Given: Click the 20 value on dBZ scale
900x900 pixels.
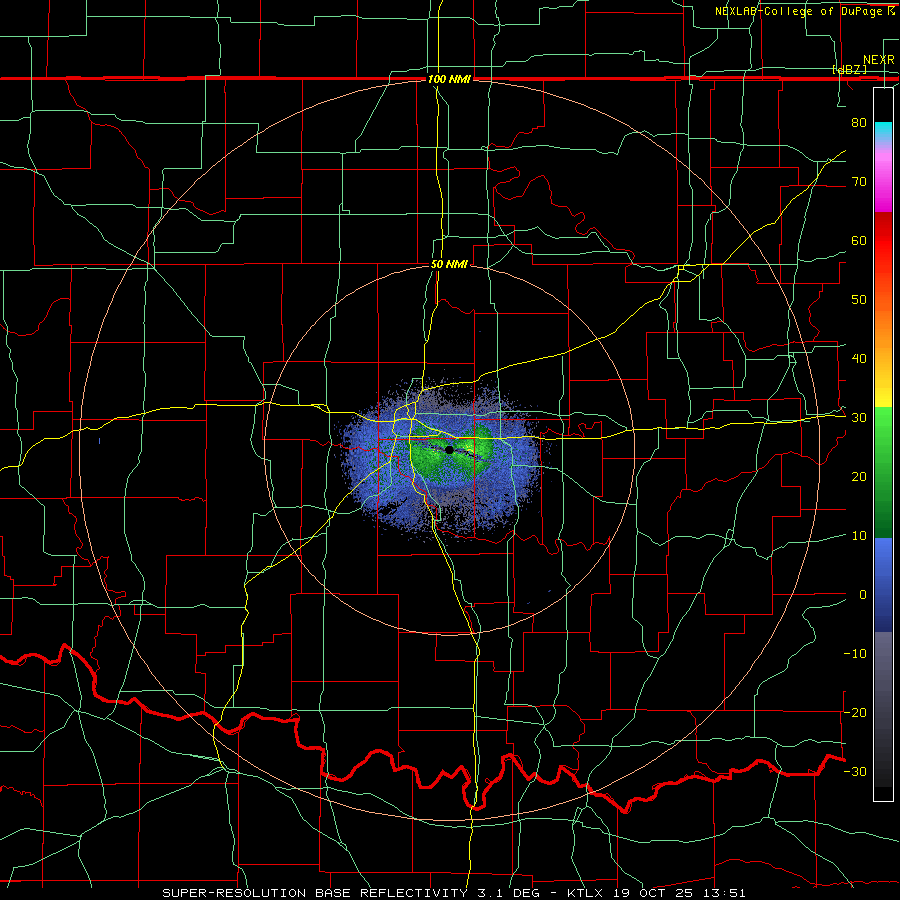Looking at the screenshot, I should point(859,477).
